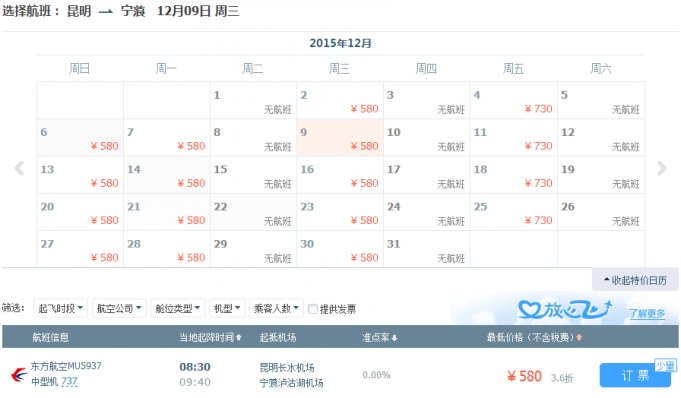Toggle the 提供发票 checkbox
The width and height of the screenshot is (681, 398).
coord(312,309)
